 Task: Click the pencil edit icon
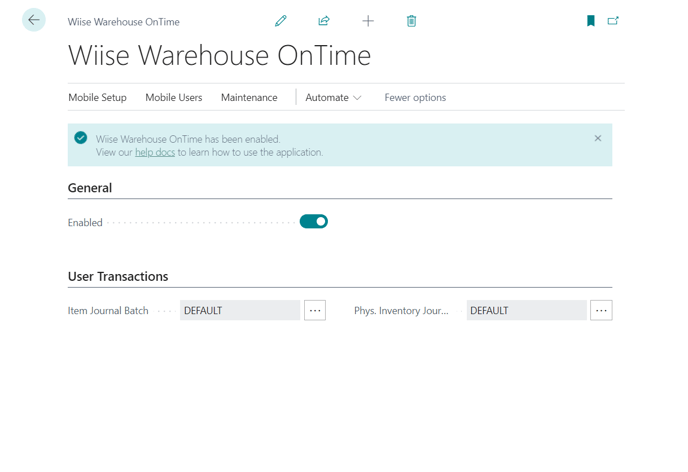click(x=281, y=21)
